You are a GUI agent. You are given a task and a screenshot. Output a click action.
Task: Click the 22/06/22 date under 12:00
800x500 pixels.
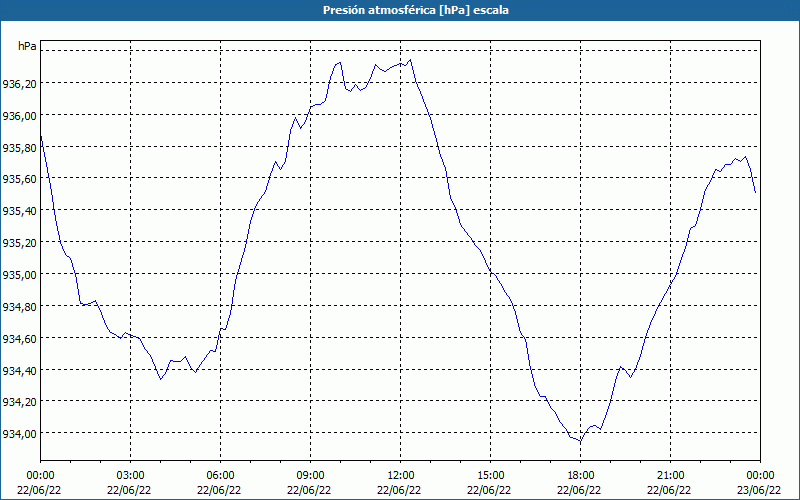tap(399, 490)
